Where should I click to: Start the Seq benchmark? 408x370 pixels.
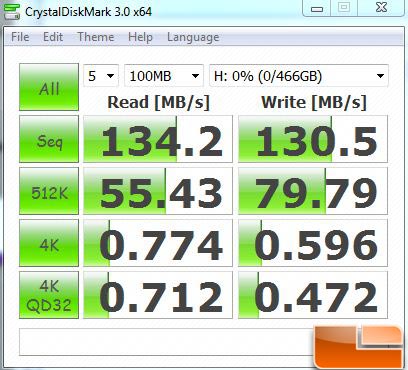[49, 139]
